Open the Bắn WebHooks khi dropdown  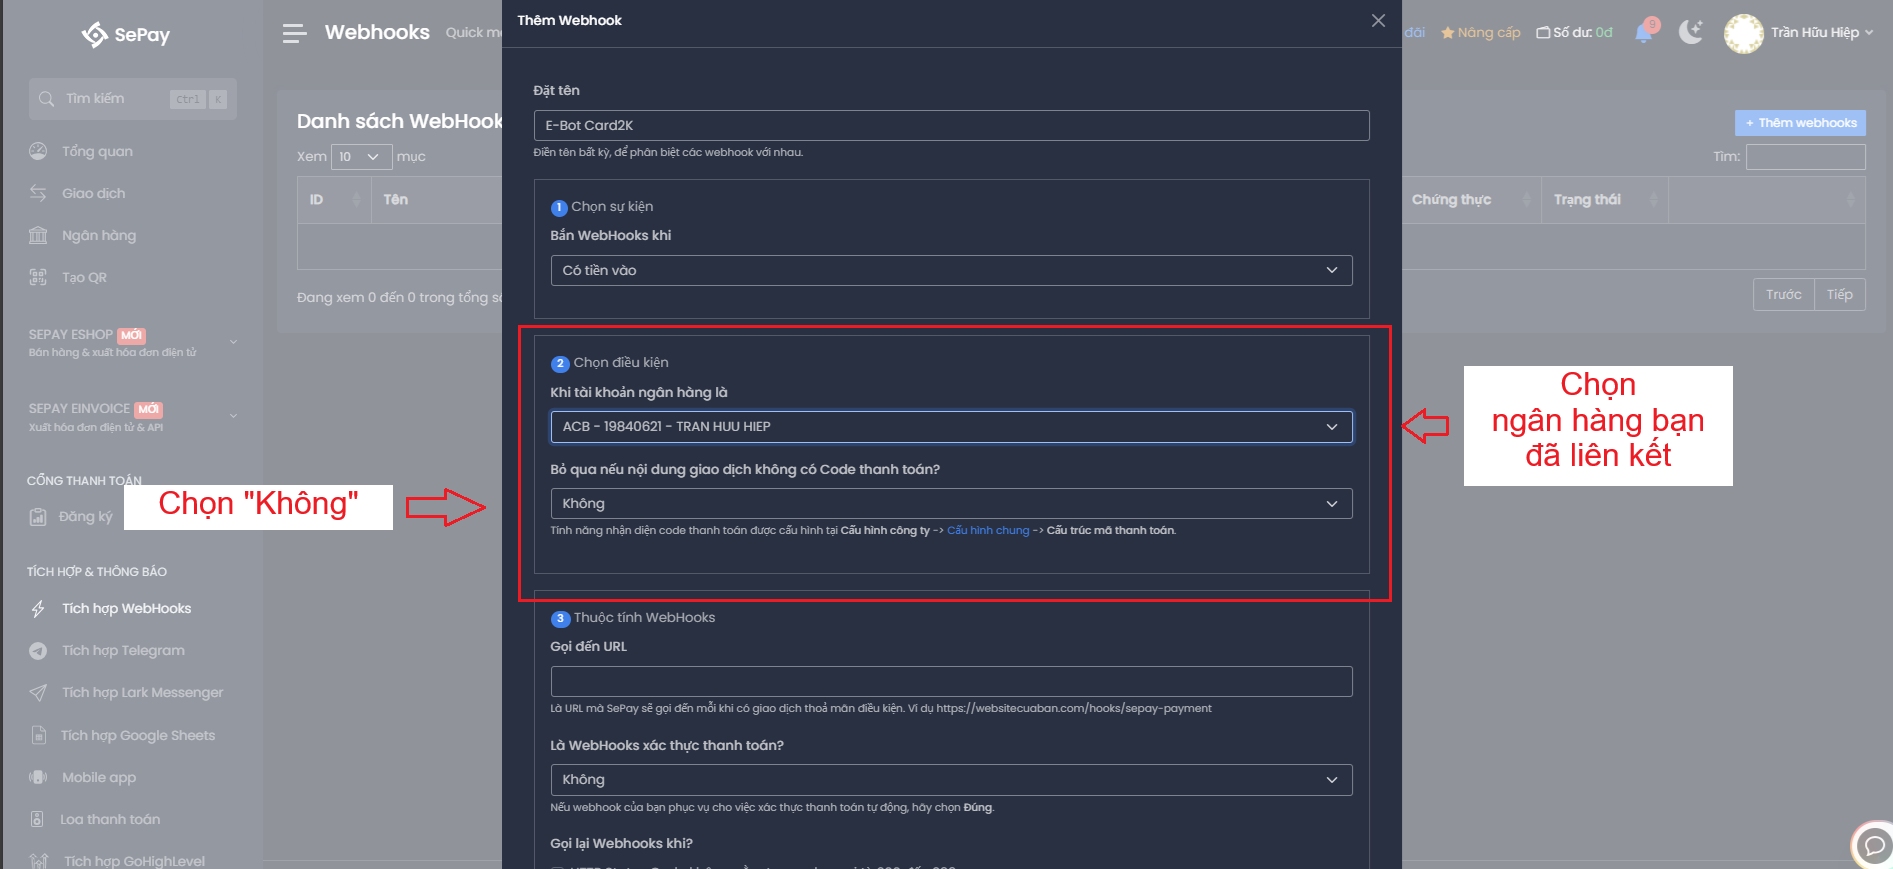(951, 270)
